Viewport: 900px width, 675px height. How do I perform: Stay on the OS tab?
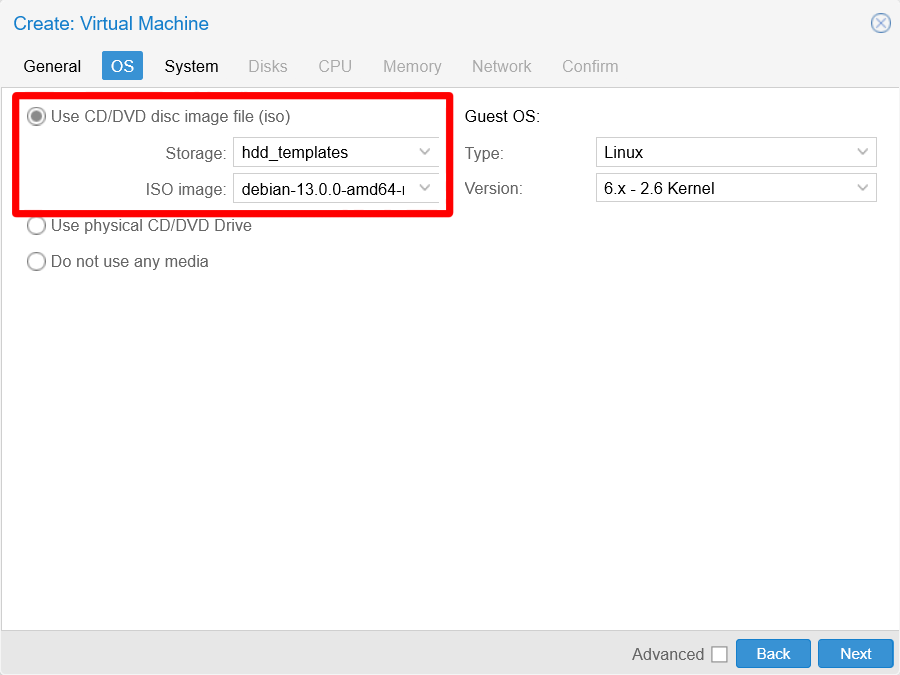click(x=122, y=66)
